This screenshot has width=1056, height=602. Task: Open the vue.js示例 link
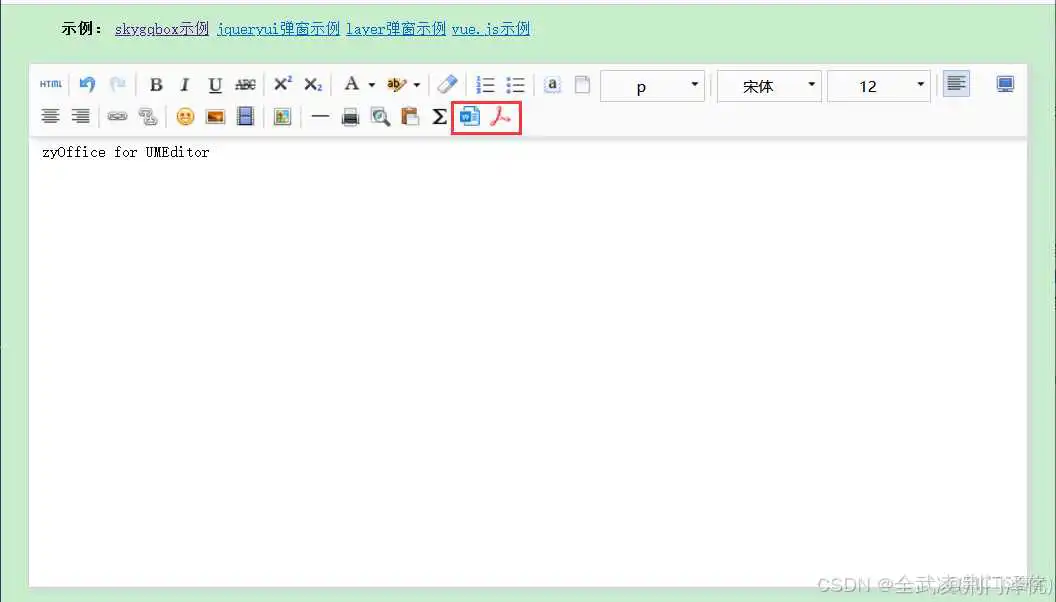491,29
